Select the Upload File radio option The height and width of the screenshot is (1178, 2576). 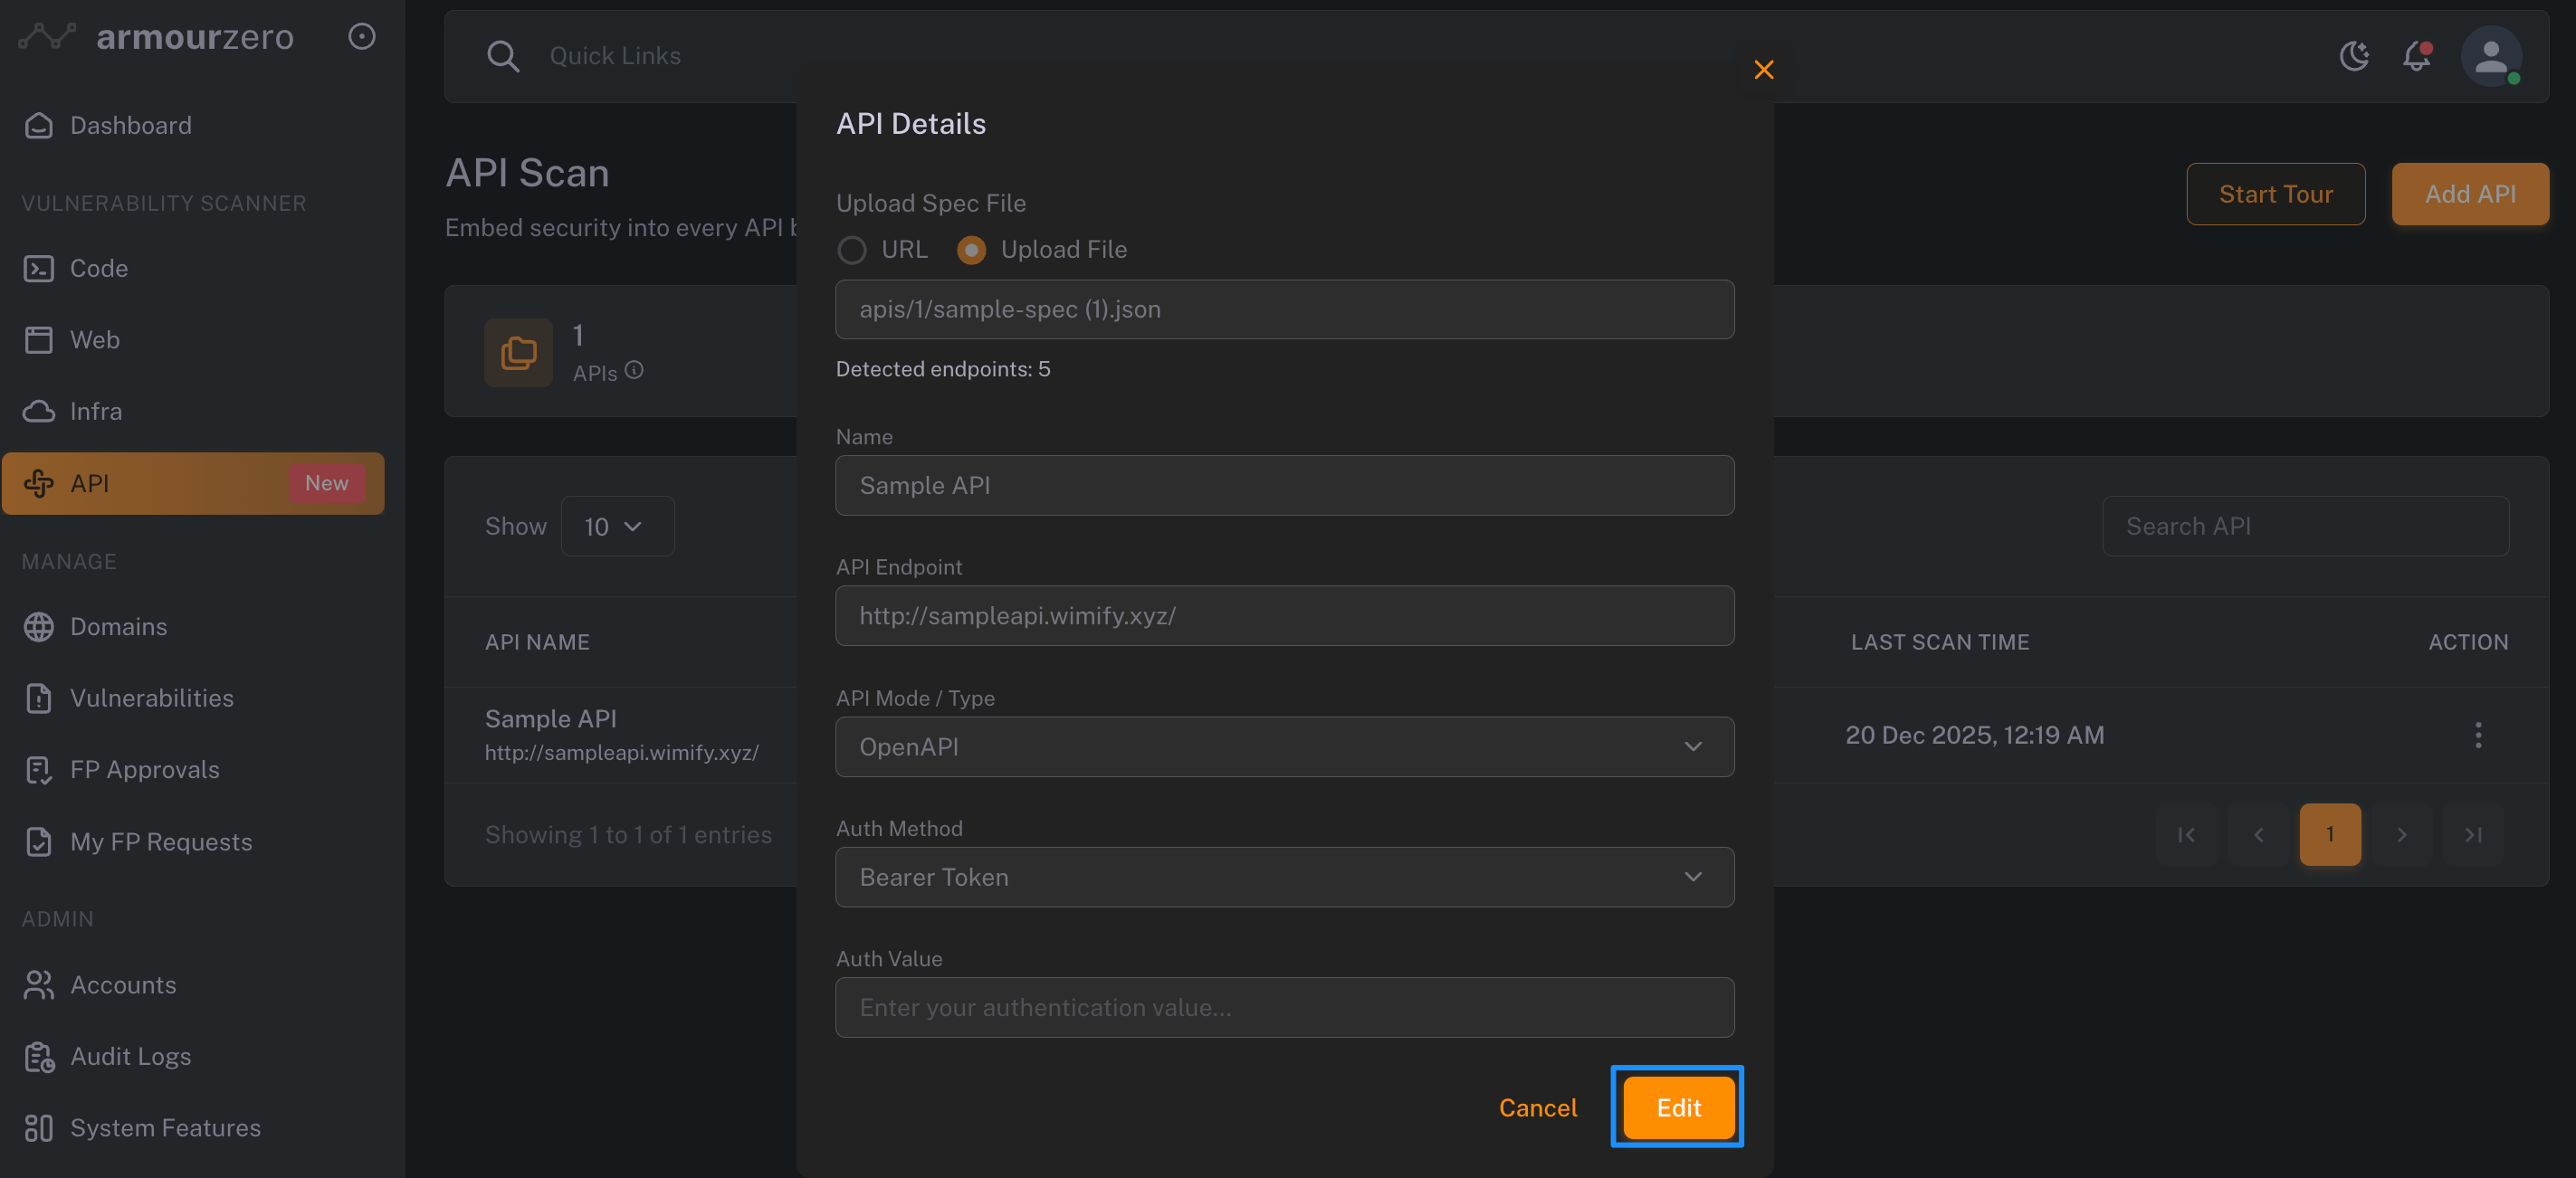(x=971, y=250)
